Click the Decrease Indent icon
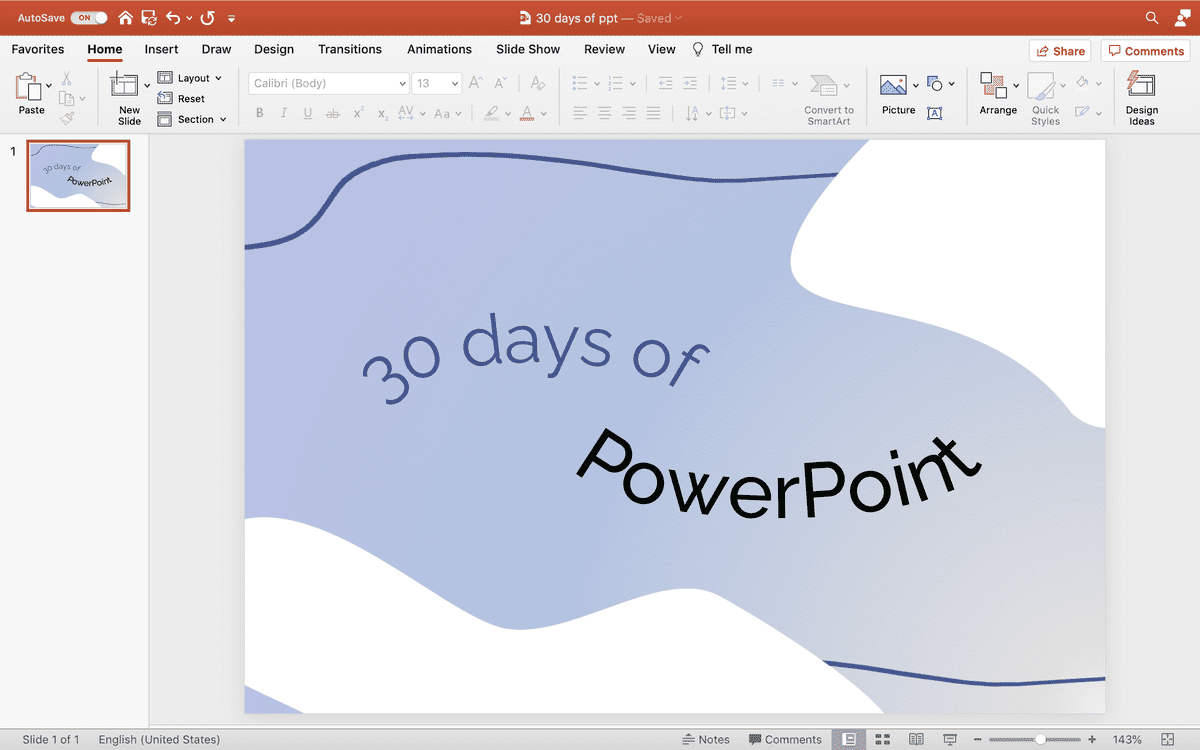The height and width of the screenshot is (750, 1200). click(x=665, y=83)
